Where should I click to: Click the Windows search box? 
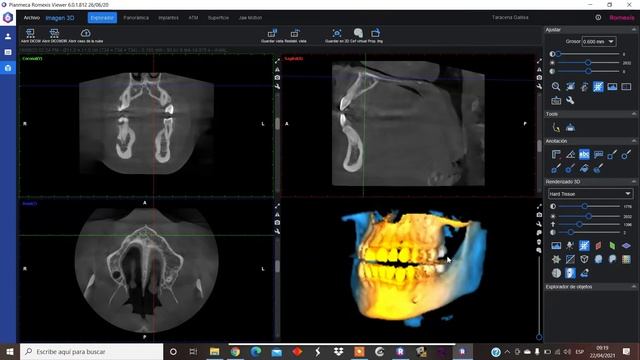click(x=91, y=351)
